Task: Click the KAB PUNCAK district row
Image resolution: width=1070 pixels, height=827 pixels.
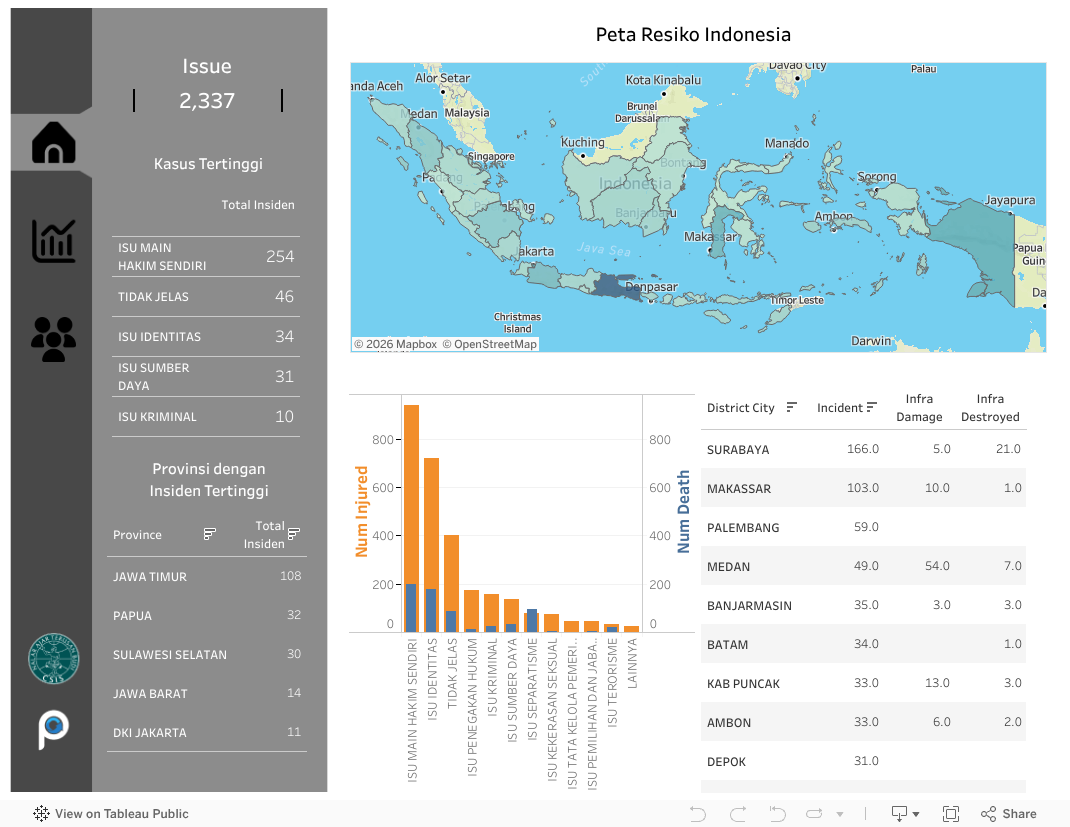Action: (x=863, y=683)
